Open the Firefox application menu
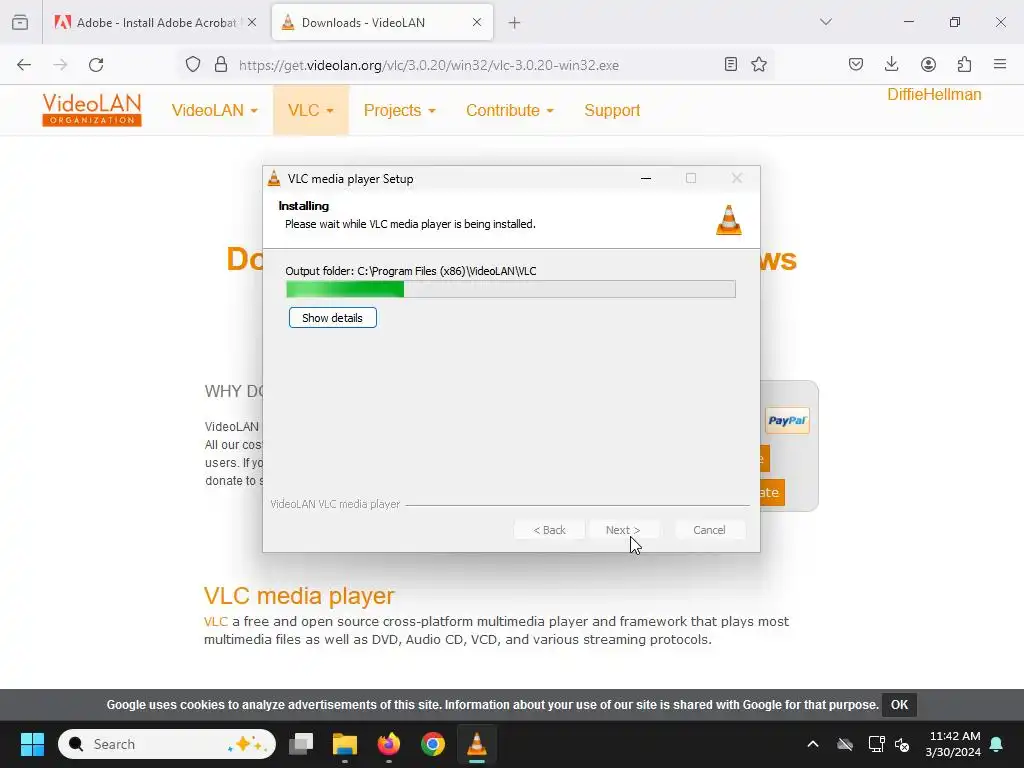 click(x=1000, y=64)
